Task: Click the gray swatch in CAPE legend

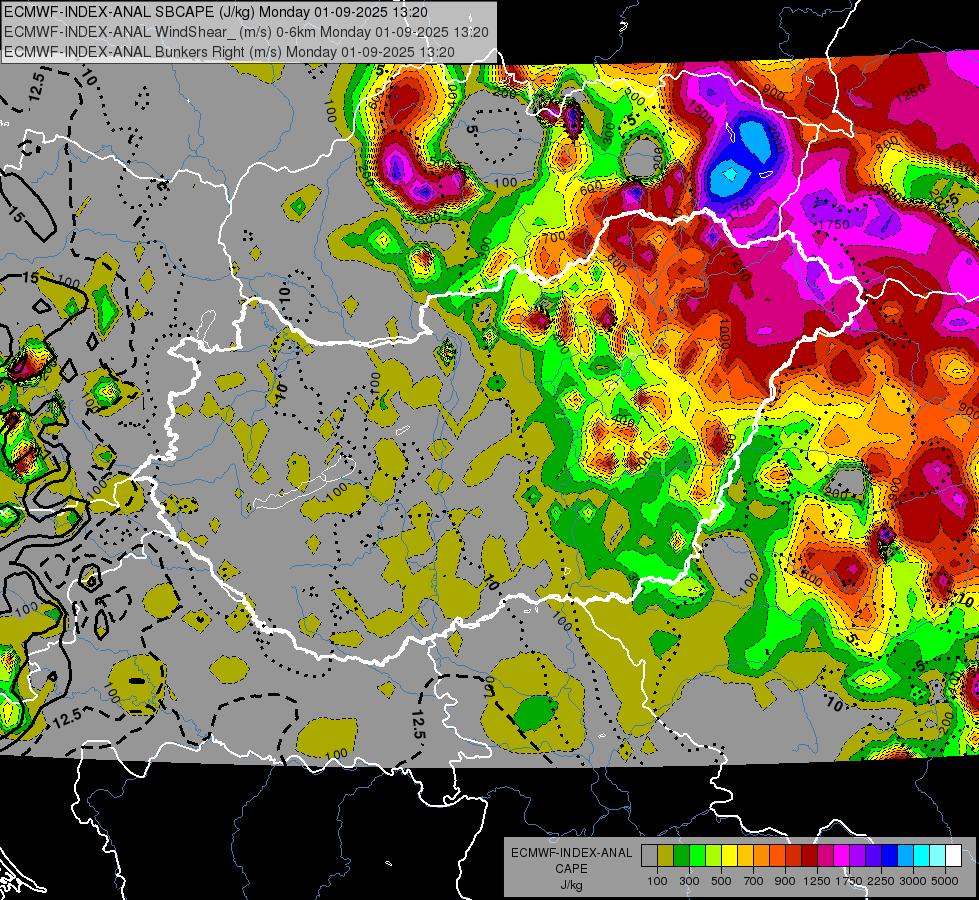Action: 649,856
